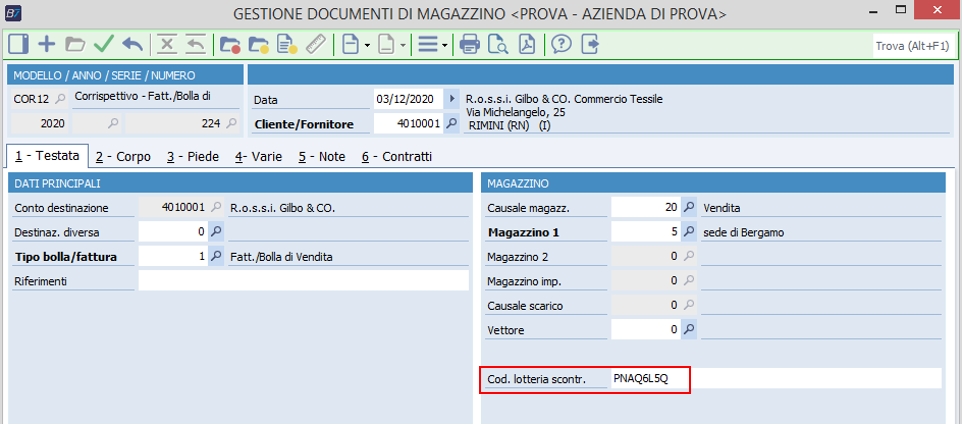Open lookup for Magazzino 1
This screenshot has width=962, height=425.
click(x=689, y=232)
